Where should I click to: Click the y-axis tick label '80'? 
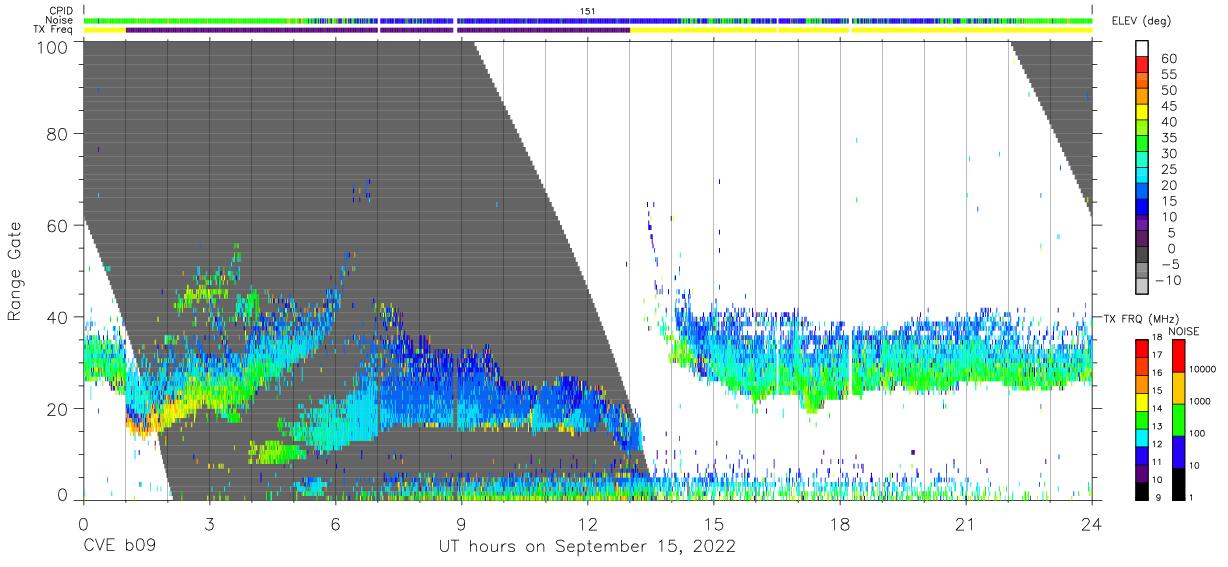click(x=57, y=134)
